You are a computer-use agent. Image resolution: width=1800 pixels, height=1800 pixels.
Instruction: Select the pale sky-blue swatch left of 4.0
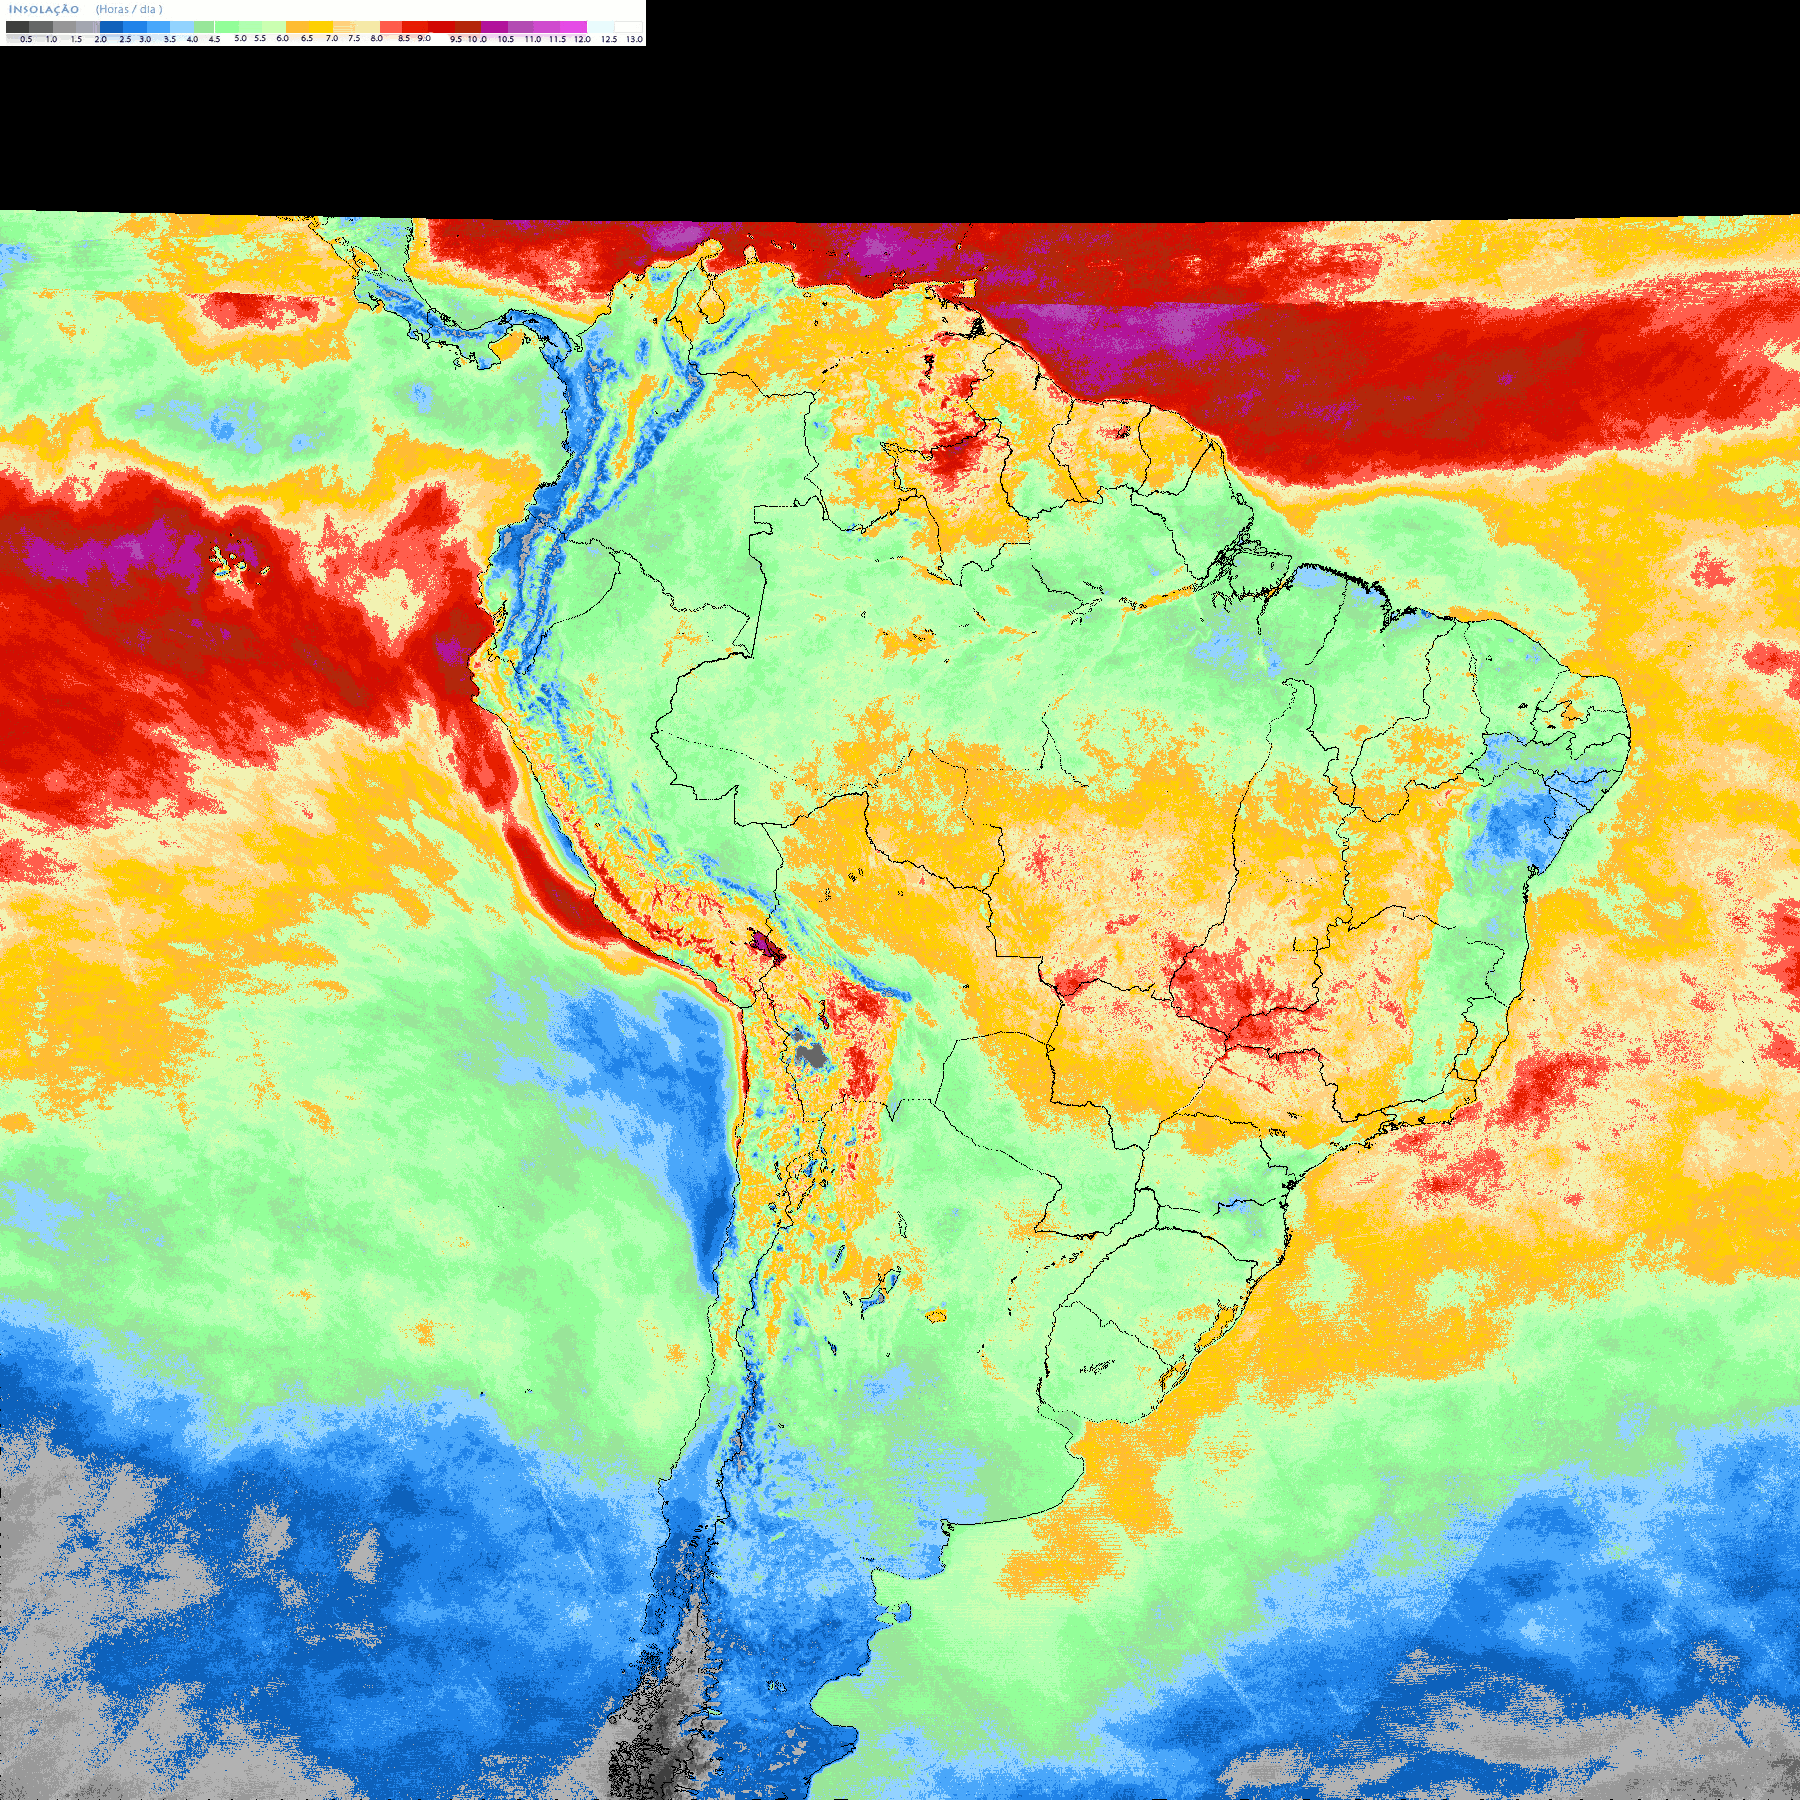point(182,27)
